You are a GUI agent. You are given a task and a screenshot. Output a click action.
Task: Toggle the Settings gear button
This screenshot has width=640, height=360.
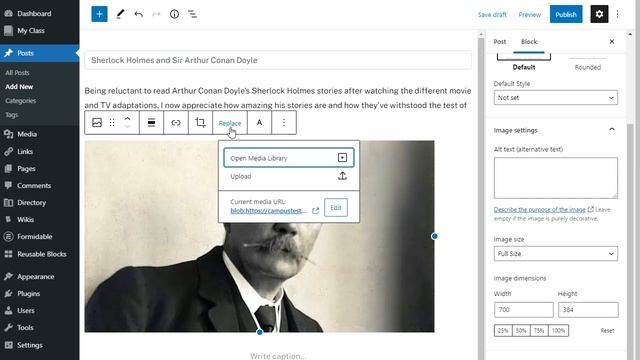(x=599, y=14)
